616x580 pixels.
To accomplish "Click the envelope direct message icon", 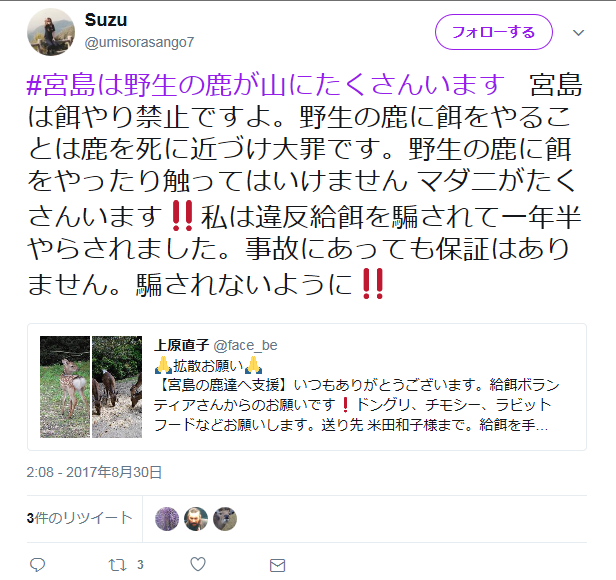I will 277,565.
